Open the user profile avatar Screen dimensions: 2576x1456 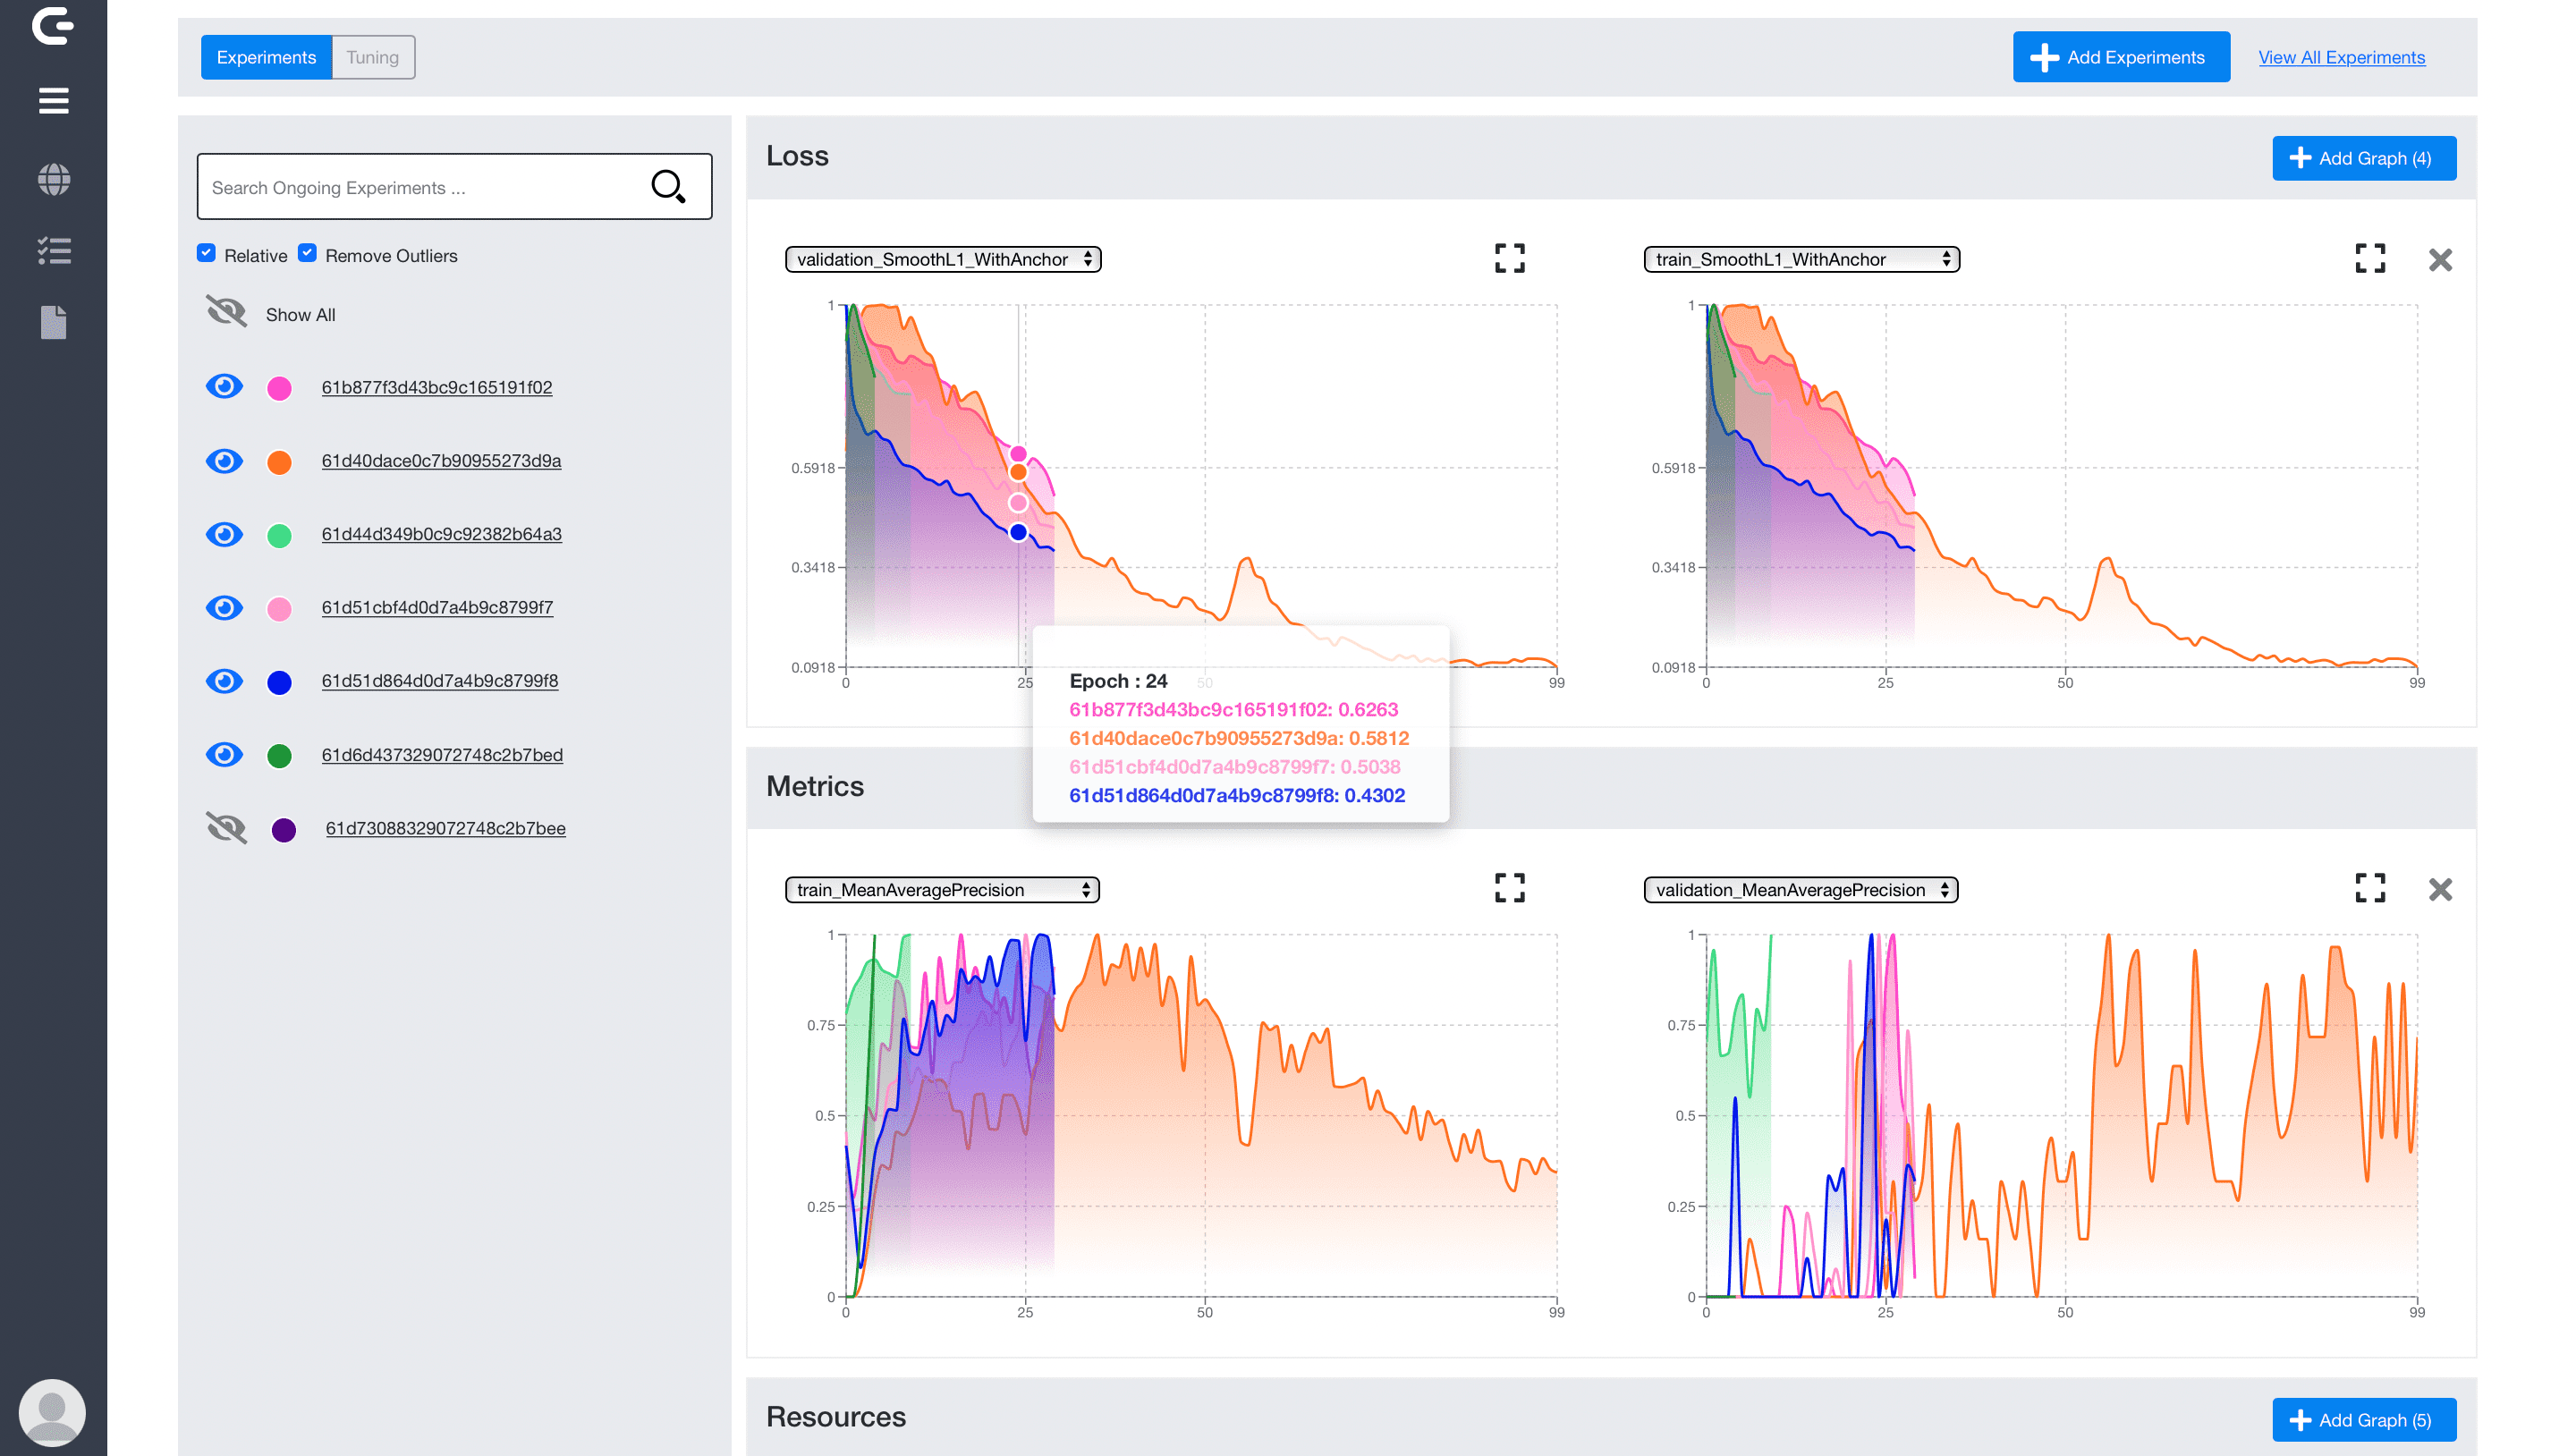pyautogui.click(x=52, y=1410)
